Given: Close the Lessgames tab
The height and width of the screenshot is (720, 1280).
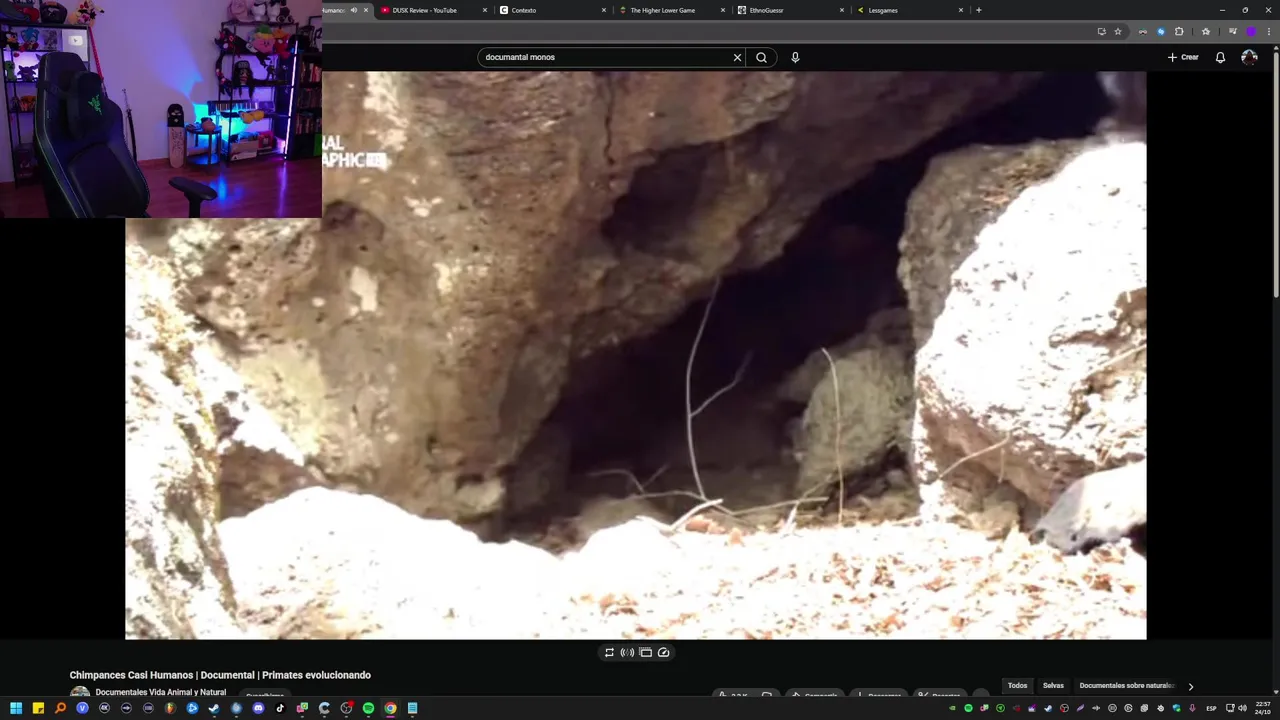Looking at the screenshot, I should [x=961, y=10].
